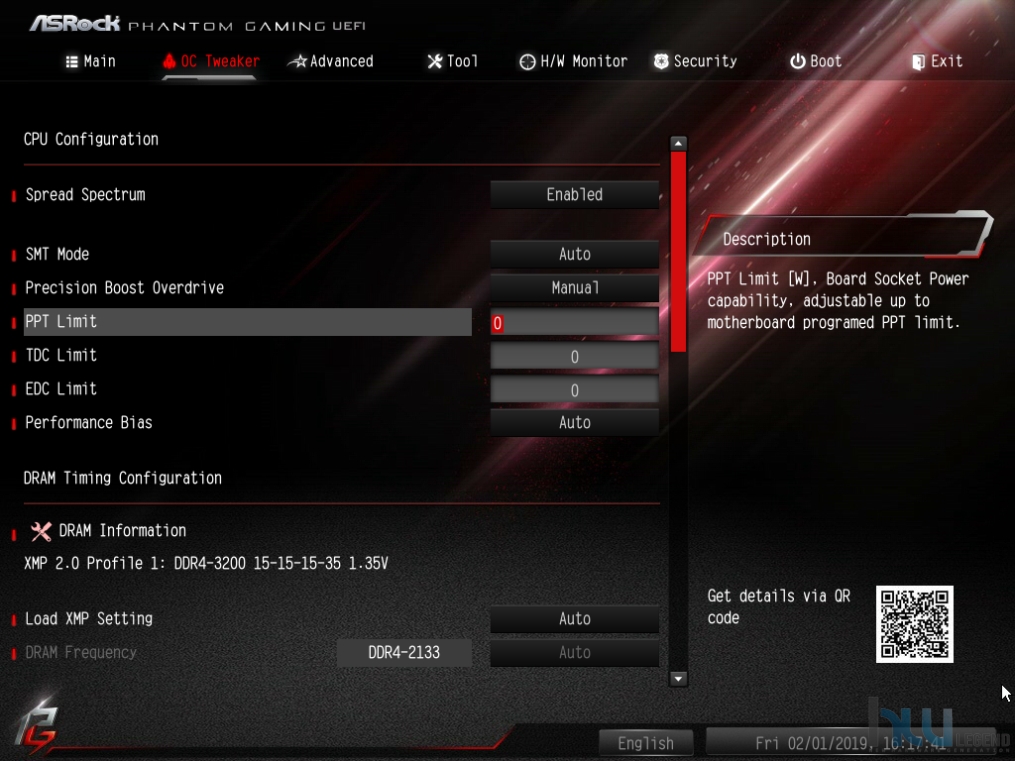The width and height of the screenshot is (1015, 761).
Task: Click the English language button
Action: 645,744
